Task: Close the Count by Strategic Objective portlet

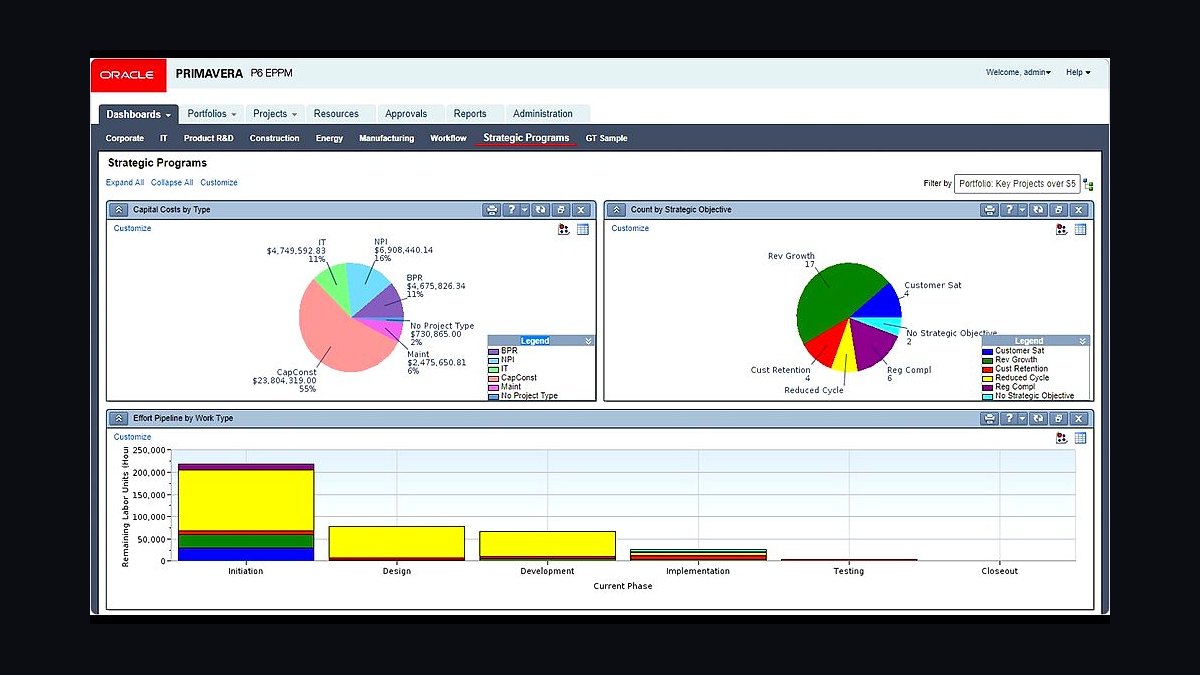Action: (x=1078, y=210)
